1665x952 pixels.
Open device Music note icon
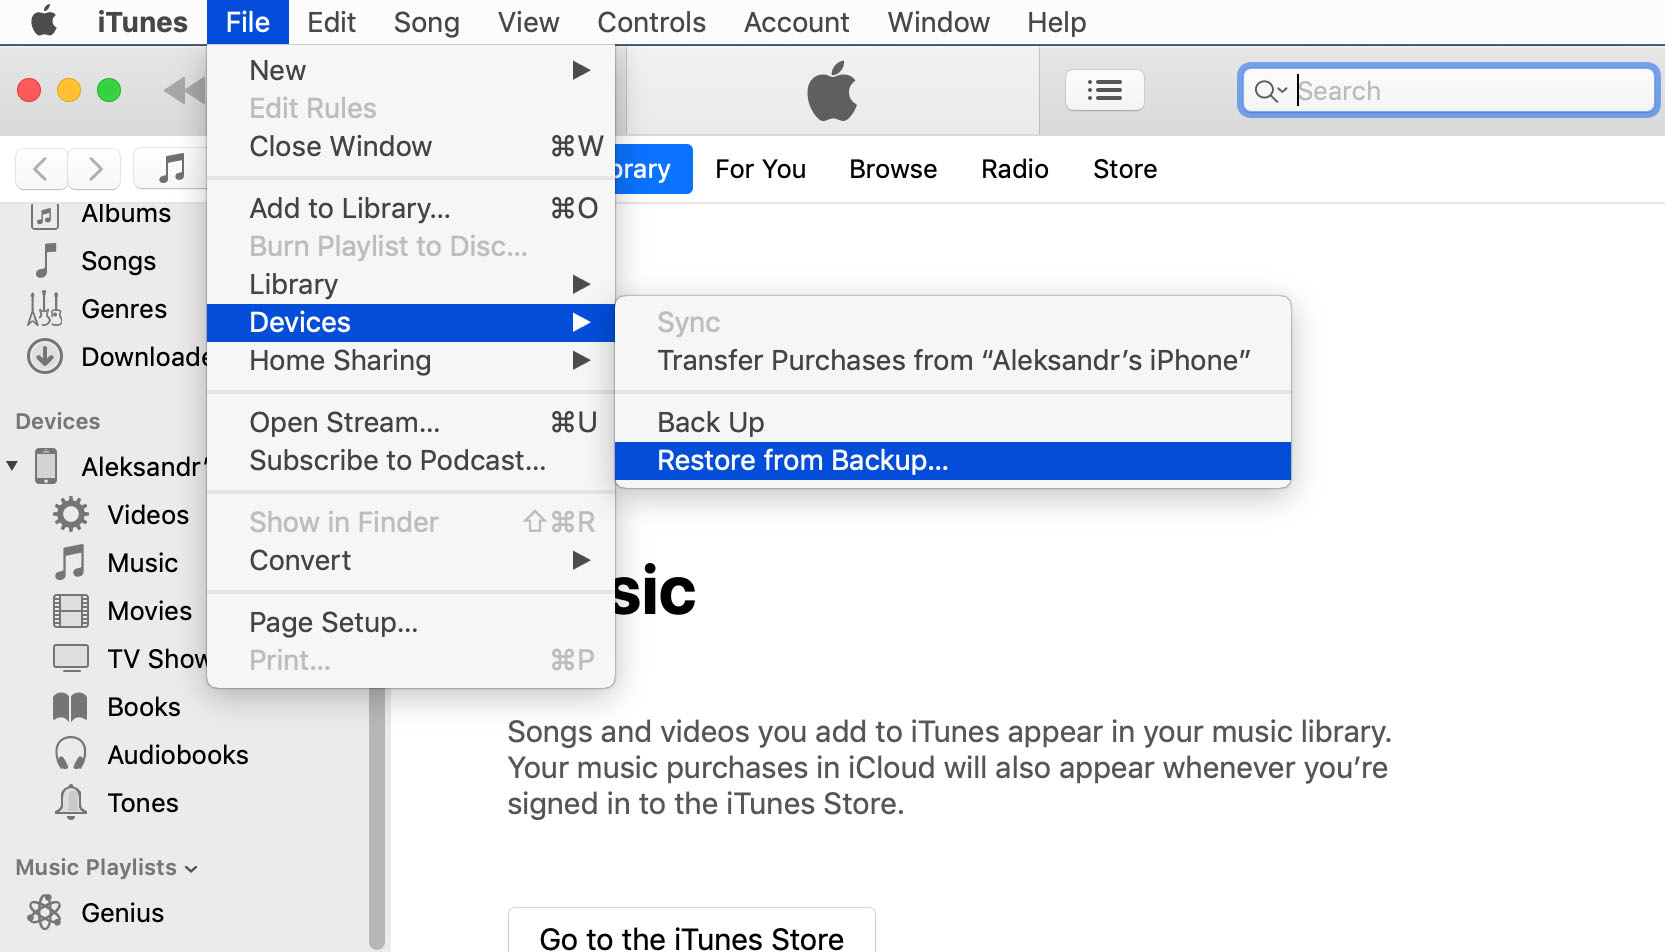tap(70, 563)
